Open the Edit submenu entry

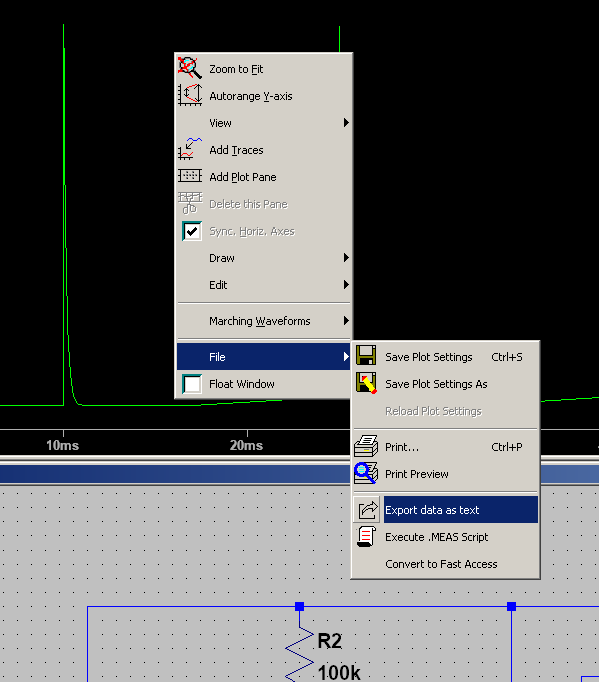264,285
